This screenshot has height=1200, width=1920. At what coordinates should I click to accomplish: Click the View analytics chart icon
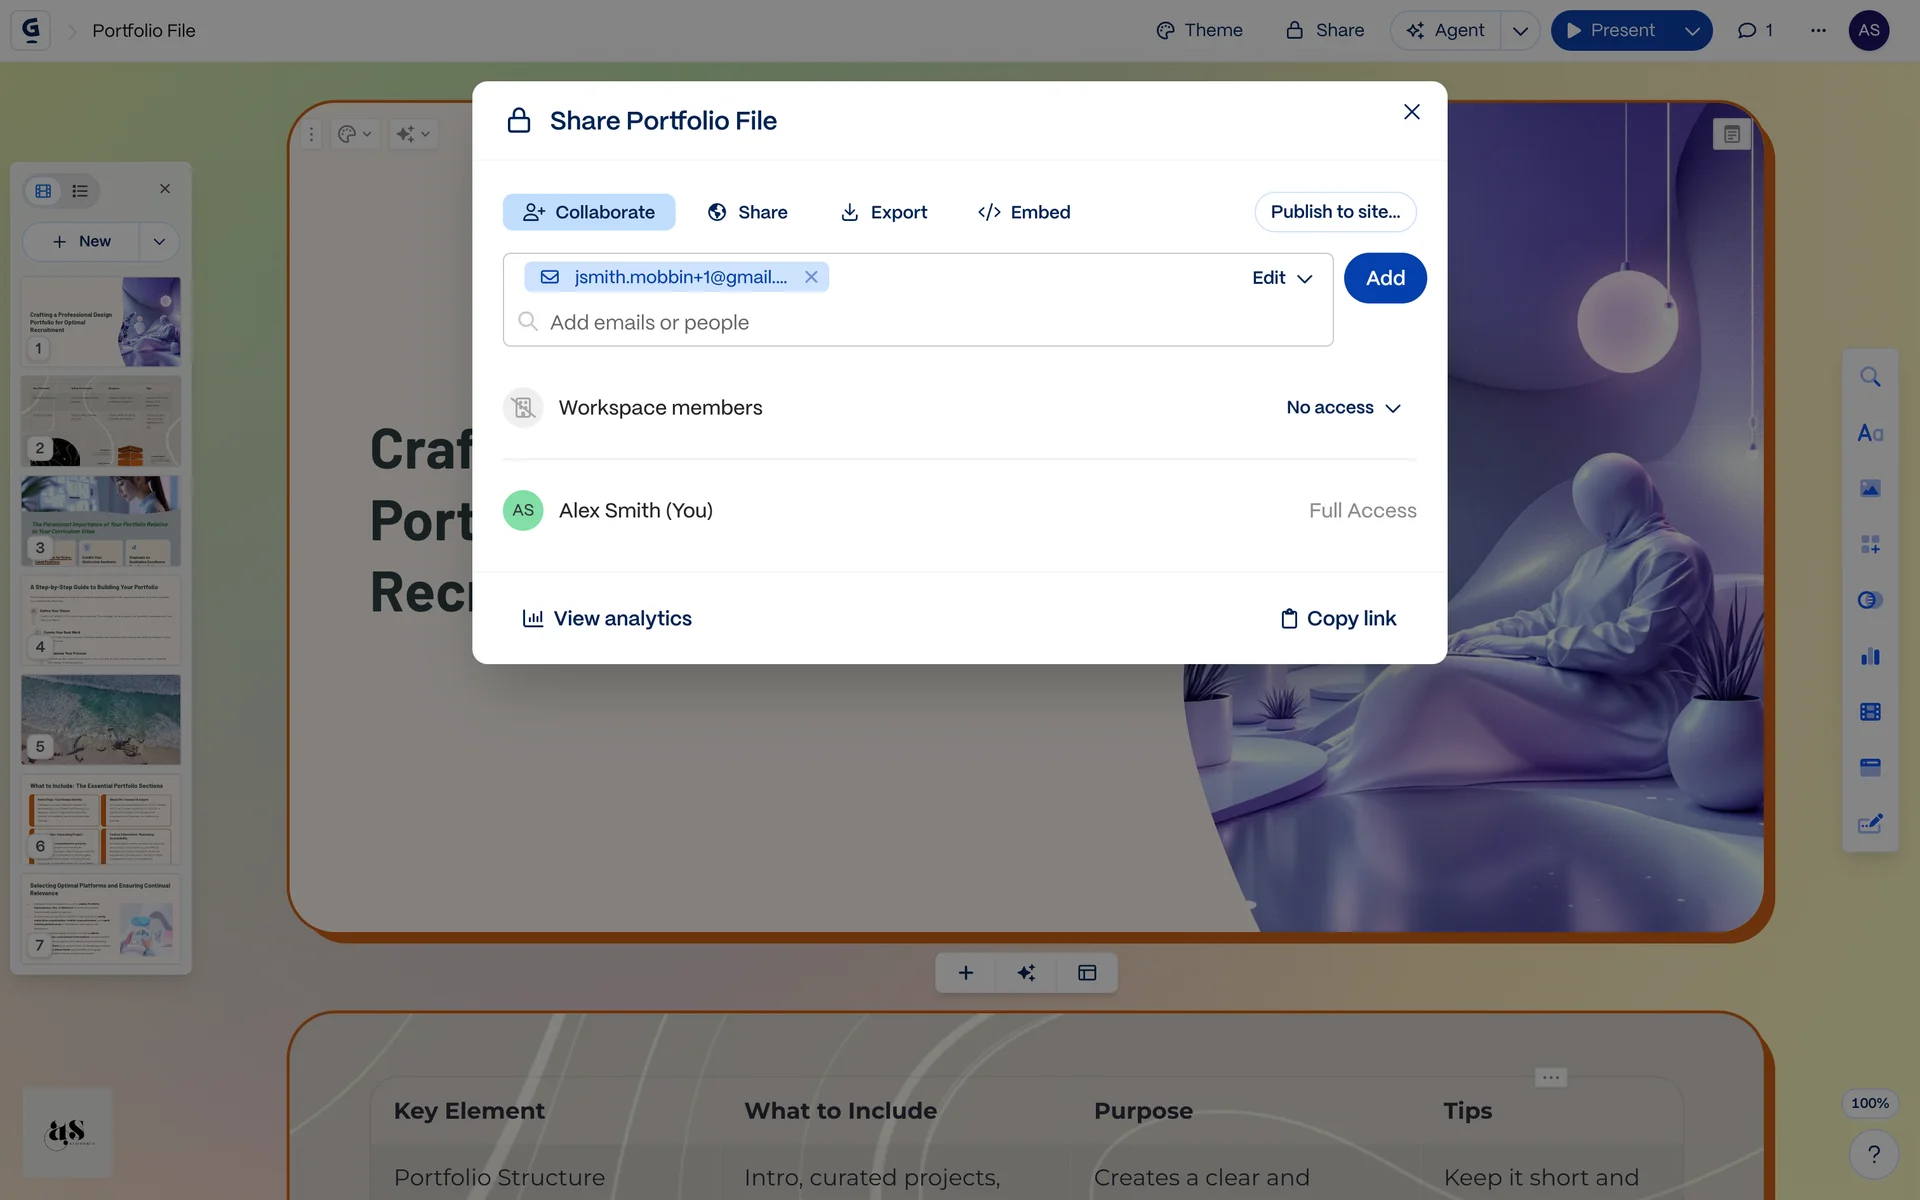(x=533, y=619)
